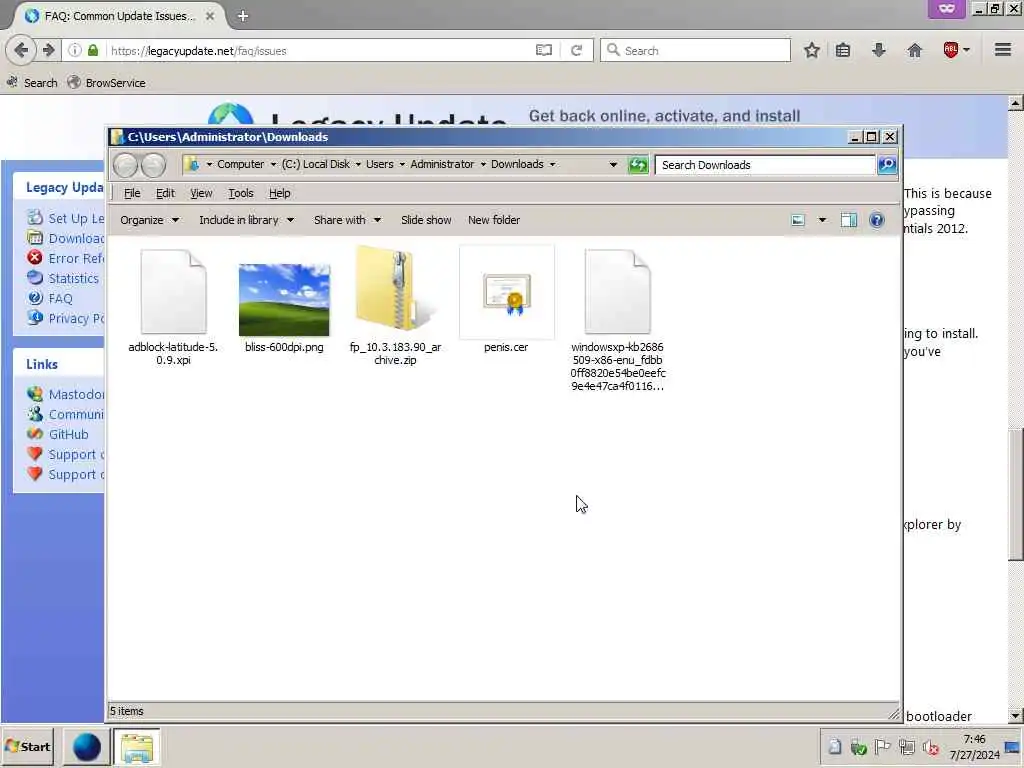
Task: Click the Search Downloads magnifier button
Action: 887,165
